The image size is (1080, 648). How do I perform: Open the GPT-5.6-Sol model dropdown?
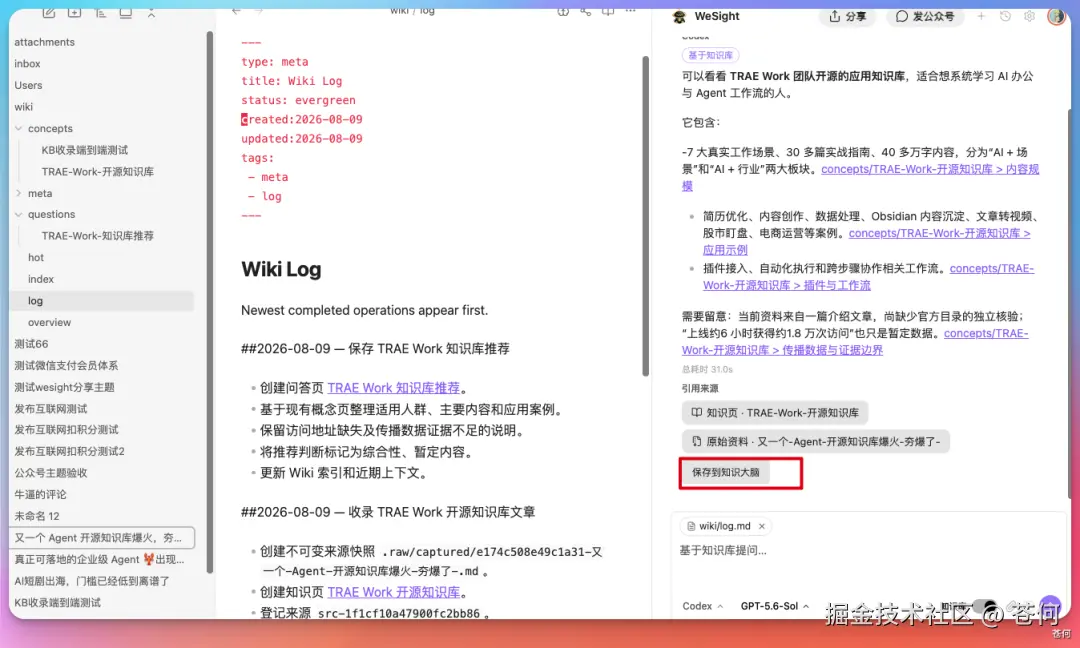[x=775, y=606]
